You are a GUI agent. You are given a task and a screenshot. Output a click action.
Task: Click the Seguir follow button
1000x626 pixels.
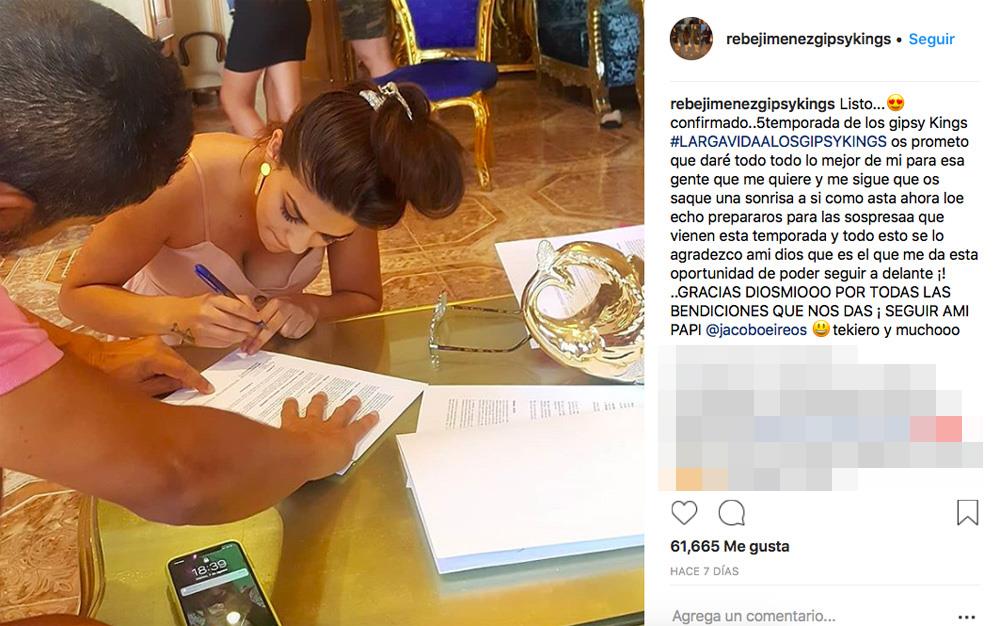(x=931, y=39)
